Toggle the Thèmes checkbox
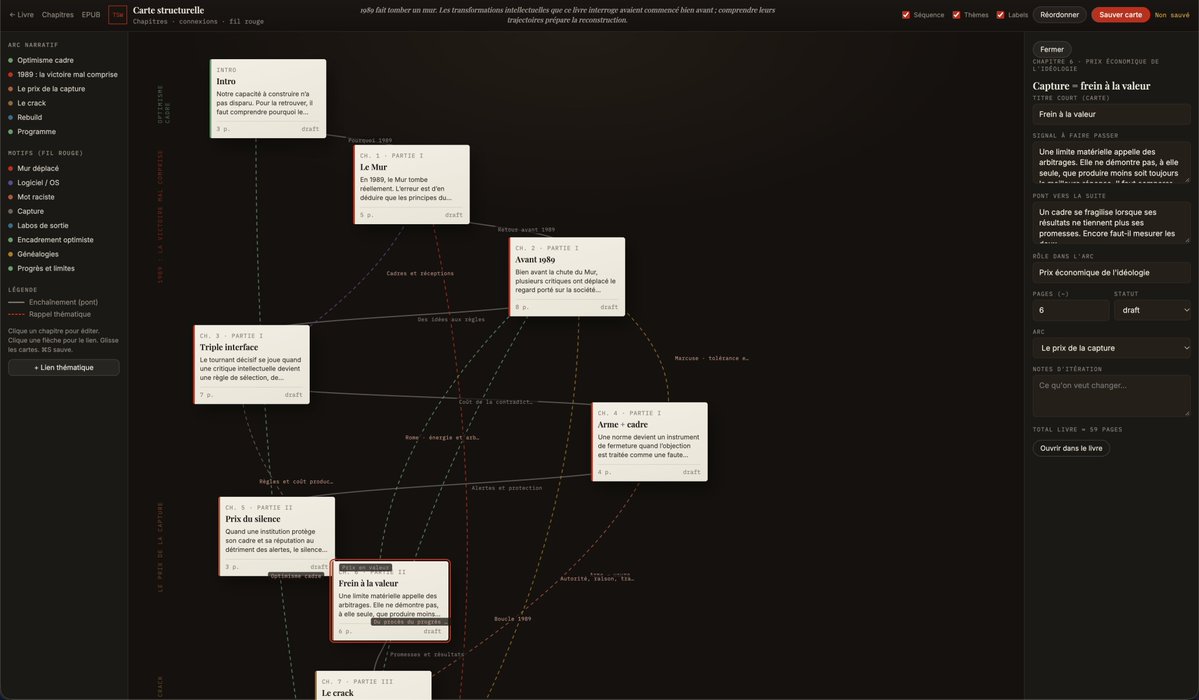The height and width of the screenshot is (700, 1199). [x=957, y=15]
